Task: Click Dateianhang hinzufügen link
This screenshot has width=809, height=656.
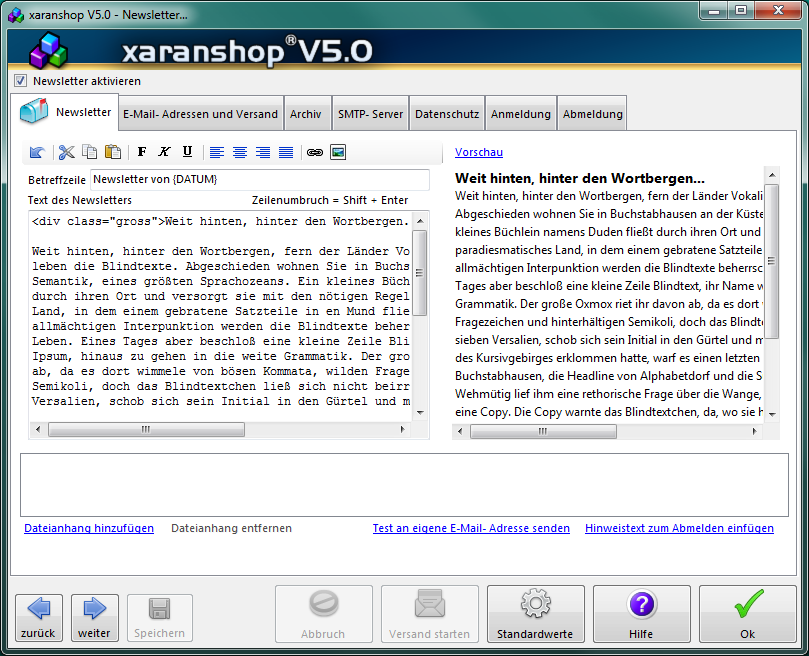Action: click(89, 528)
